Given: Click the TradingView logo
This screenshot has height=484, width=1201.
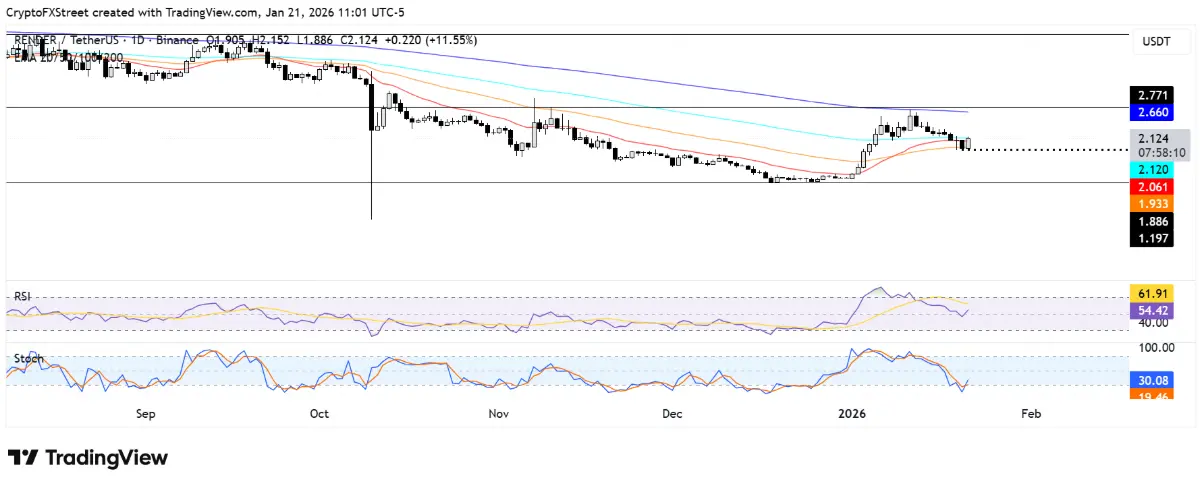Looking at the screenshot, I should (87, 457).
